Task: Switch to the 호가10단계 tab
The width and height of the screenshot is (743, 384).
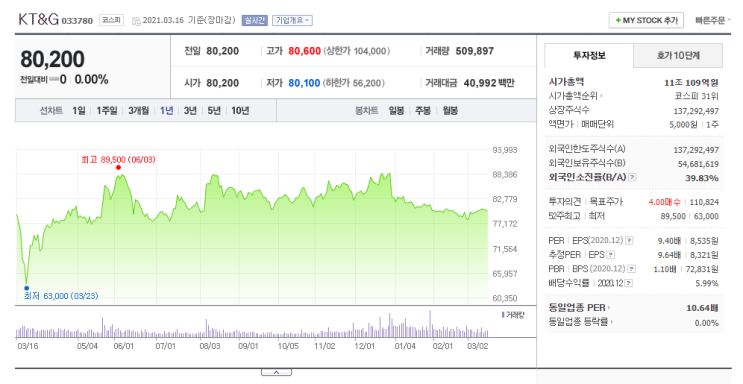Action: 678,55
